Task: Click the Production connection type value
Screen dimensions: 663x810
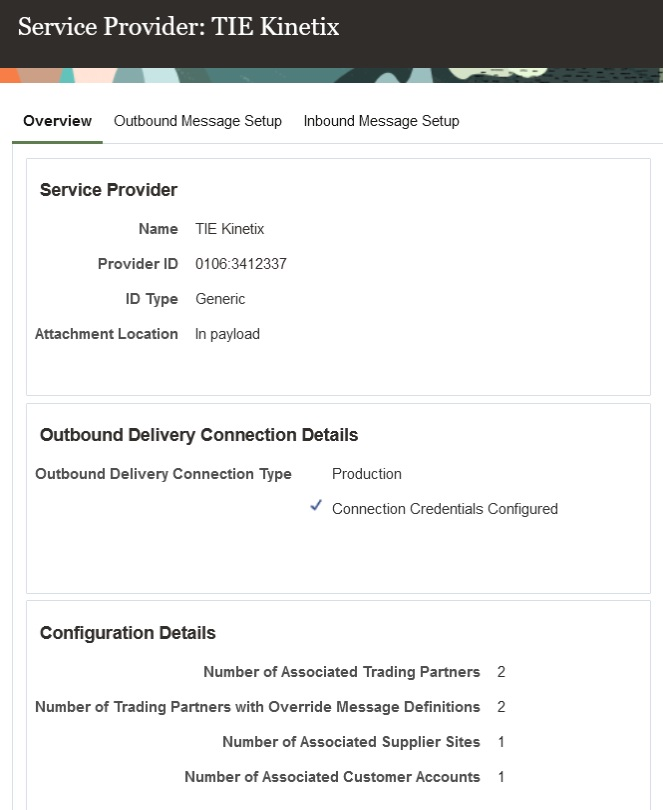Action: (366, 473)
